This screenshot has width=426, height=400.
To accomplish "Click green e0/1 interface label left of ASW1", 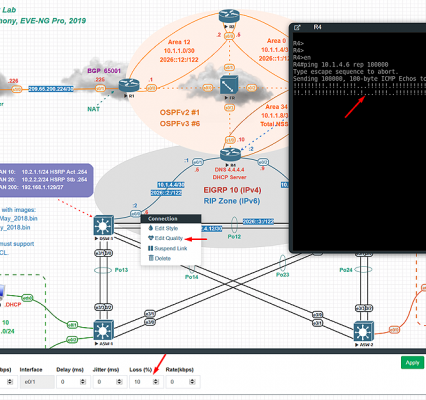I will [72, 325].
